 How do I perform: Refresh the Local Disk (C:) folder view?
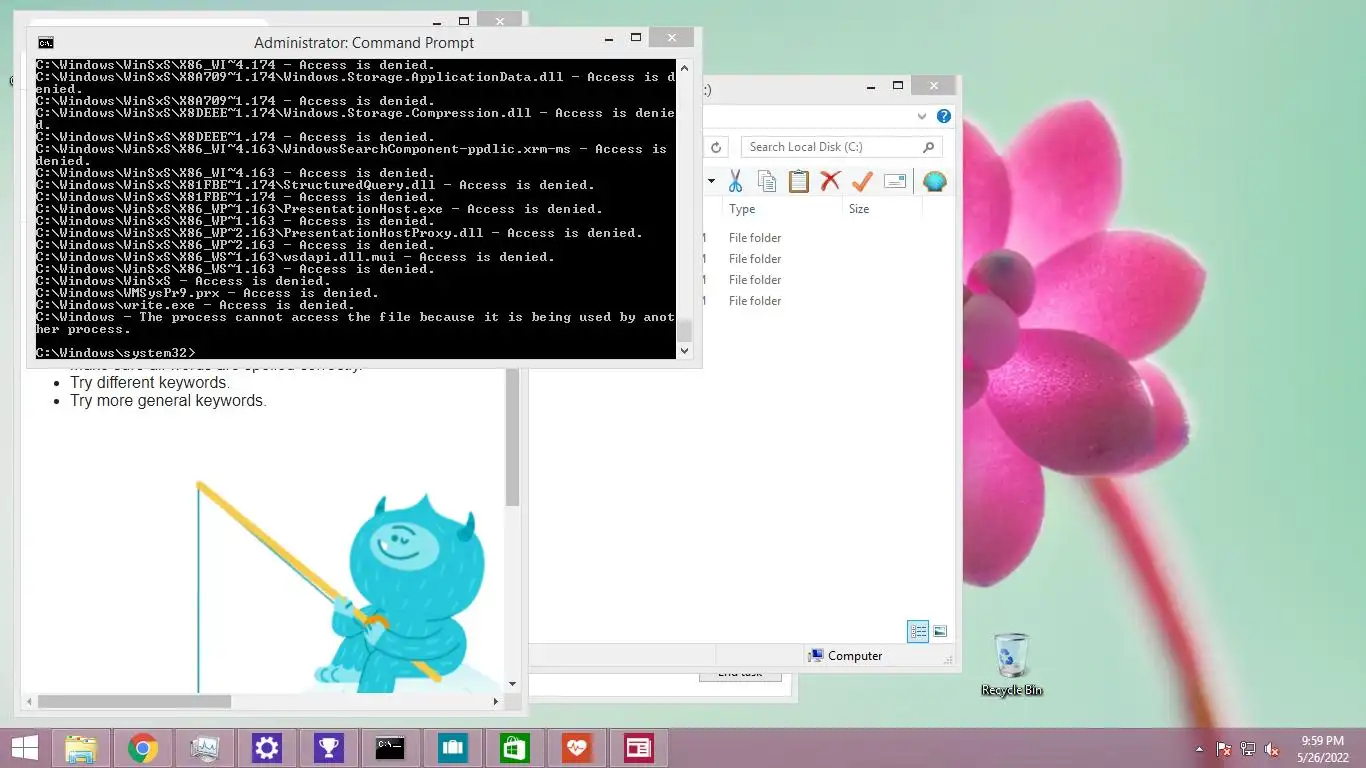[716, 147]
